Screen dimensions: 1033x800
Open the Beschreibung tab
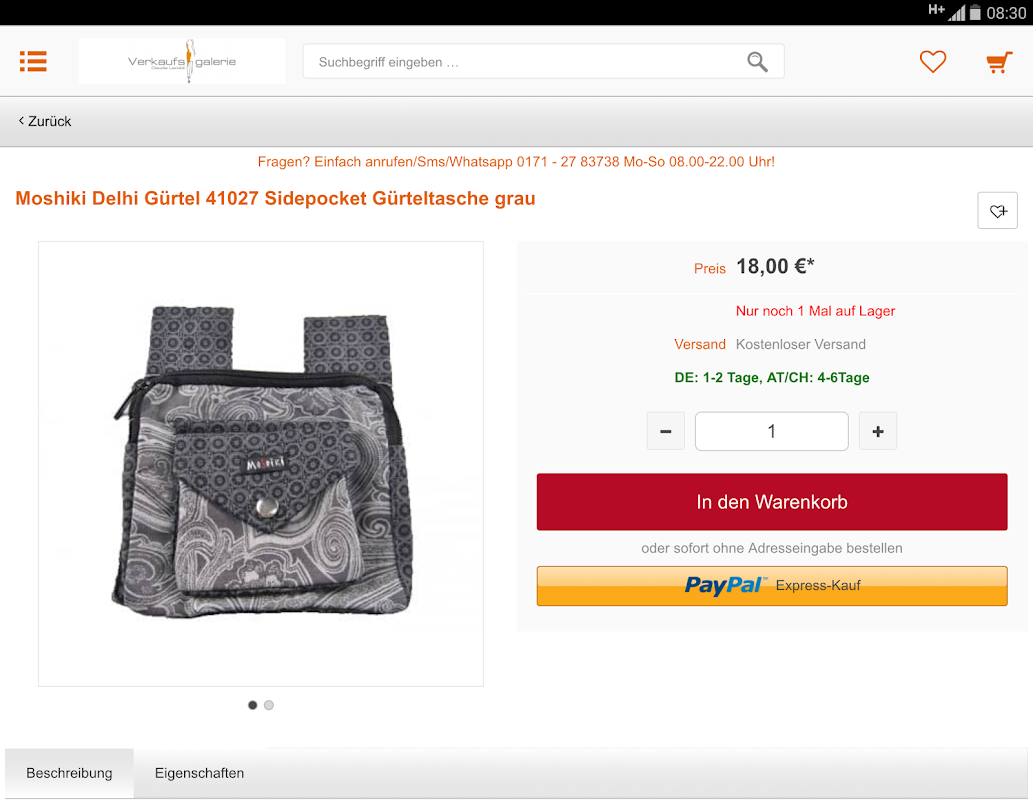pyautogui.click(x=69, y=773)
